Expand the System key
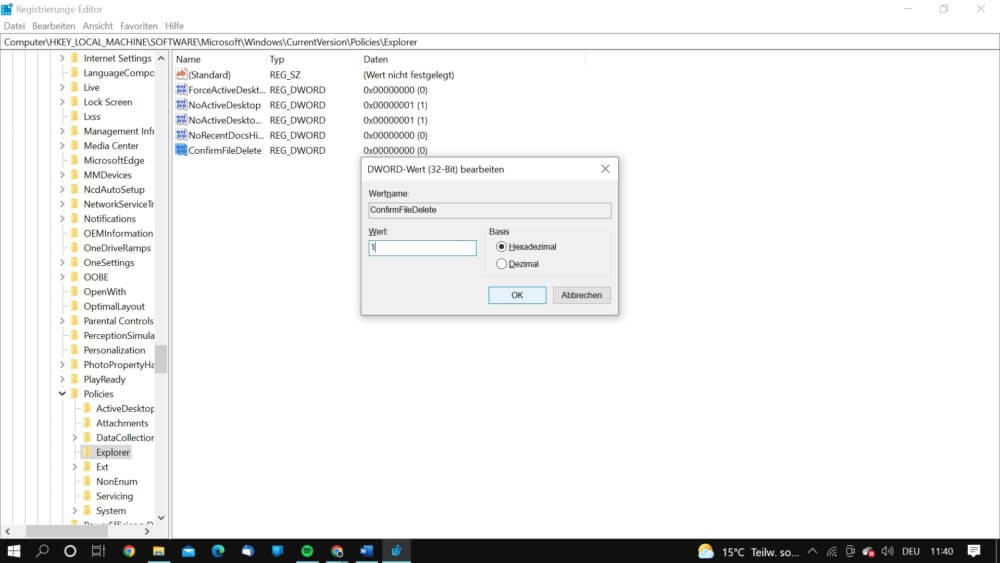 point(75,511)
